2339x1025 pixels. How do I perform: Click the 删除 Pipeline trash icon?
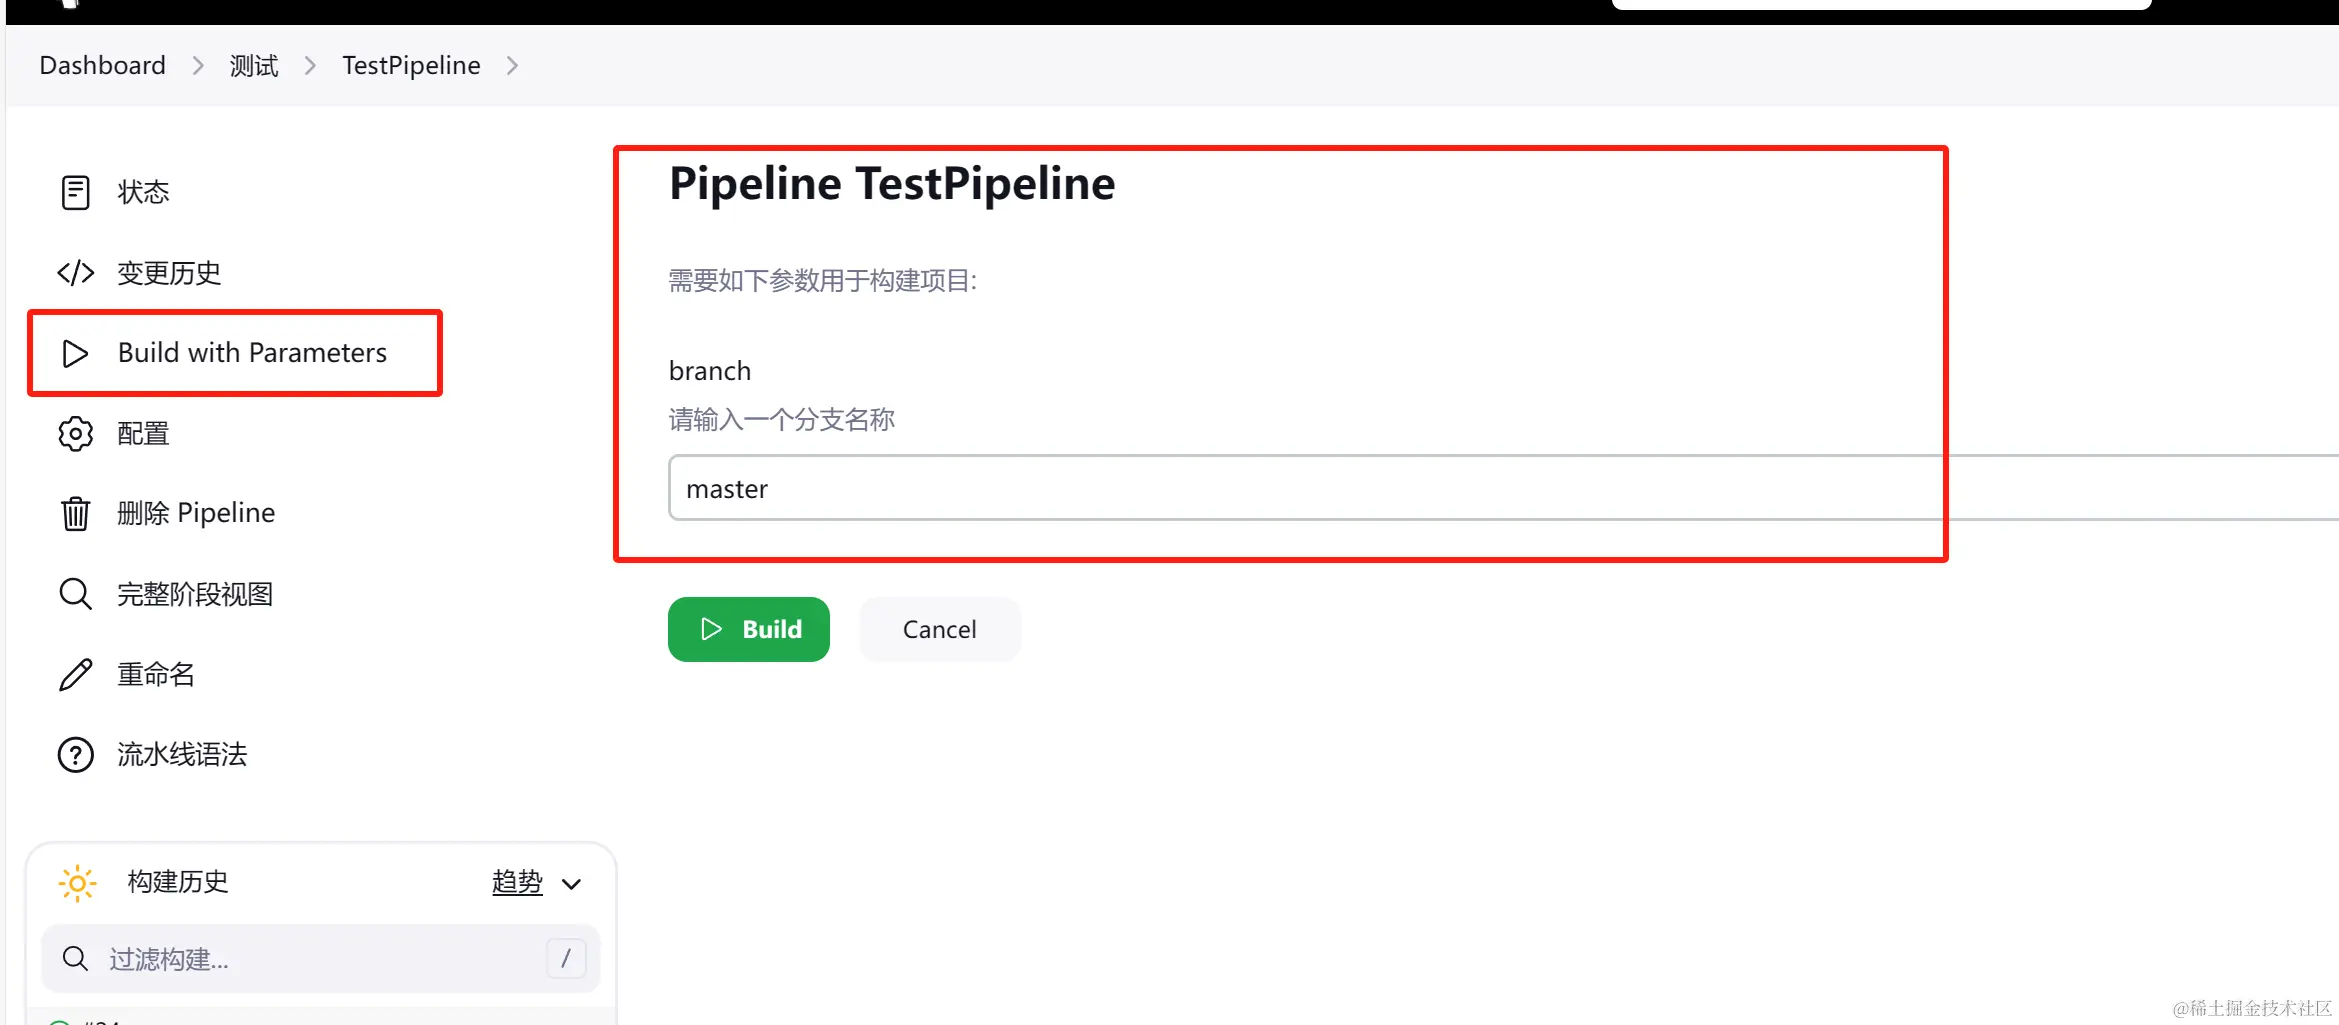point(75,513)
